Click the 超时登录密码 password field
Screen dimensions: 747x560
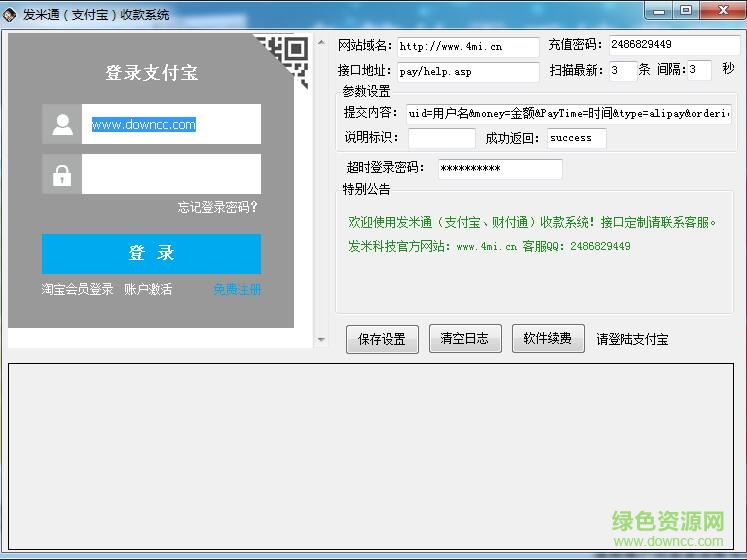click(500, 169)
